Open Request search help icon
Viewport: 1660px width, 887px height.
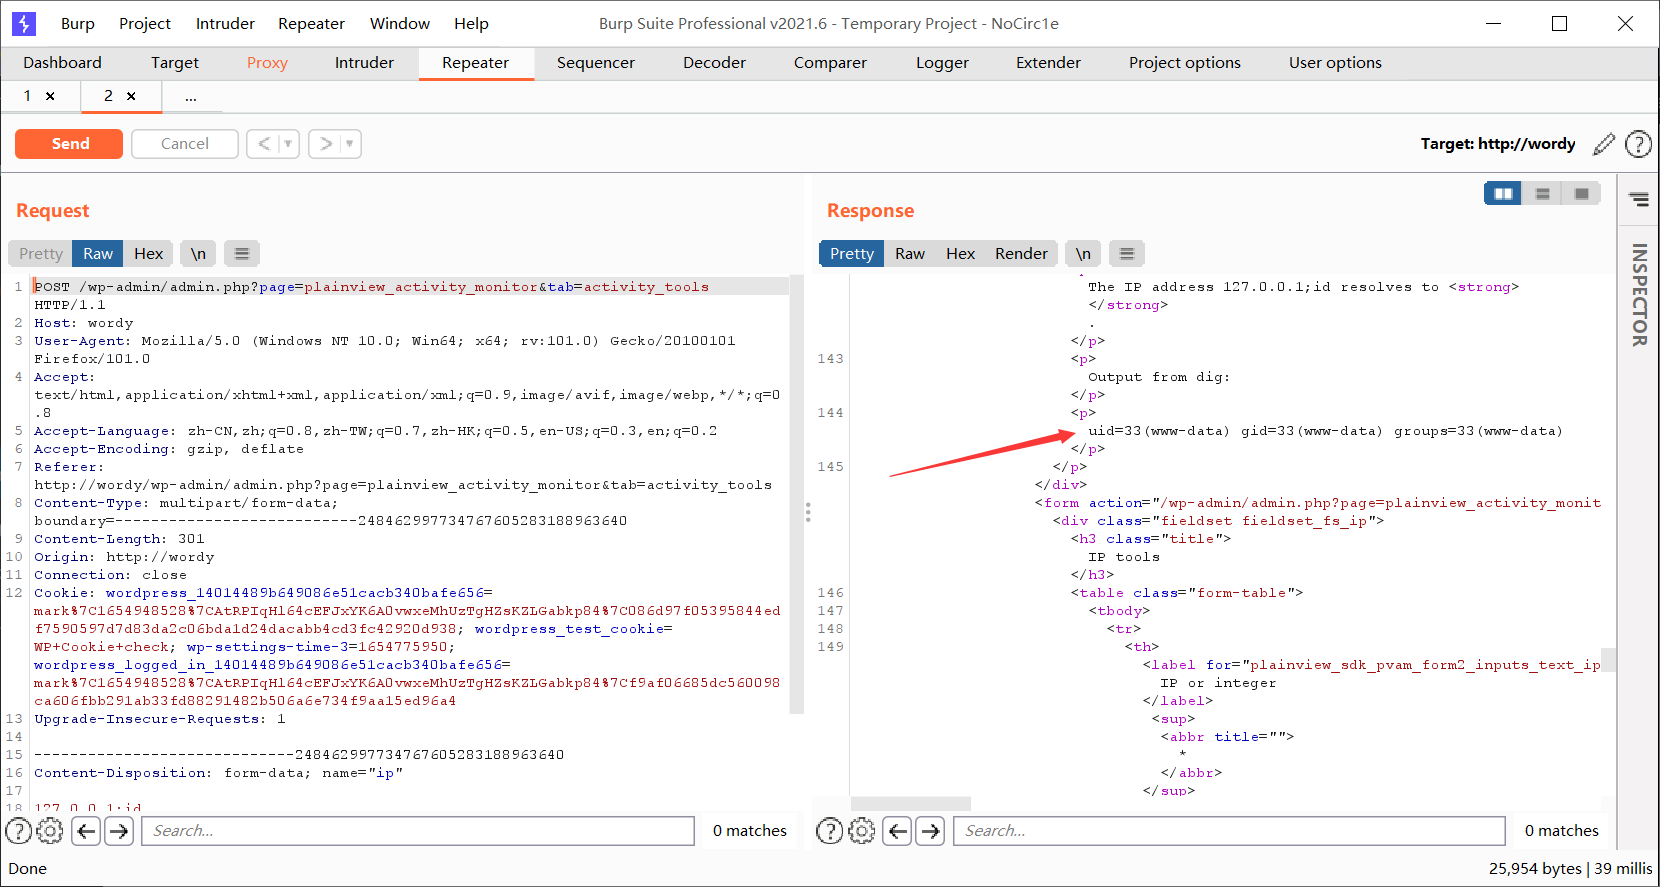point(19,831)
